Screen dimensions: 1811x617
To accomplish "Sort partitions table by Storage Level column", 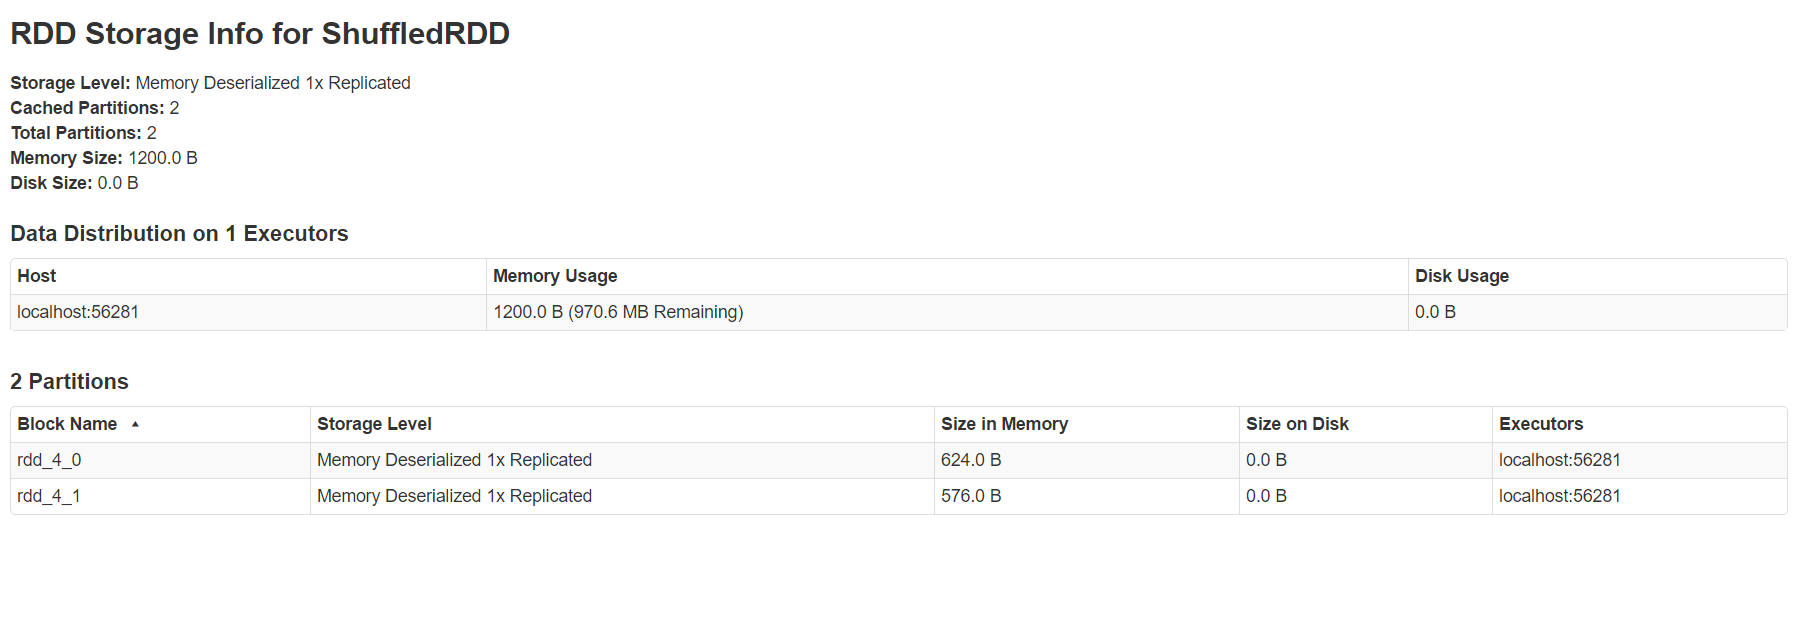I will pyautogui.click(x=374, y=424).
